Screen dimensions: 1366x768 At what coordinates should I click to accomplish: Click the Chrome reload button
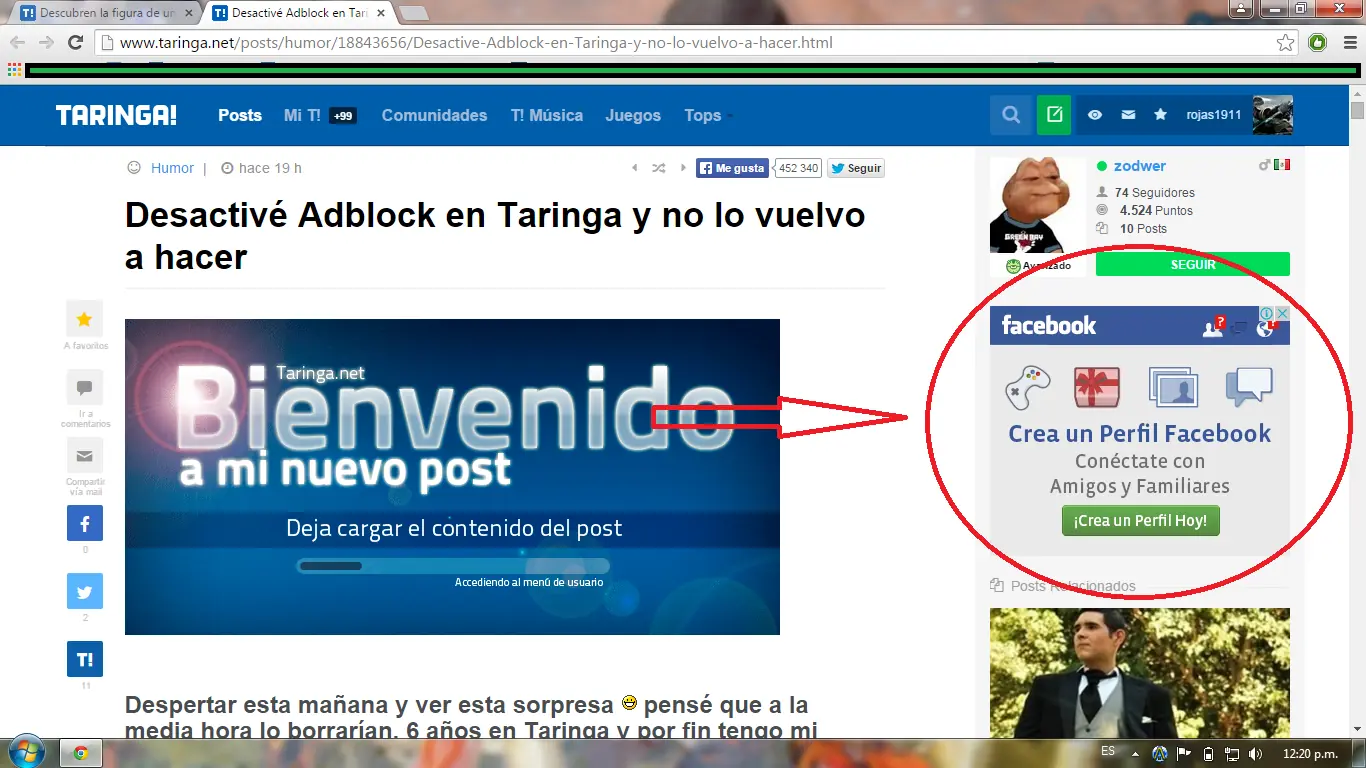(75, 43)
